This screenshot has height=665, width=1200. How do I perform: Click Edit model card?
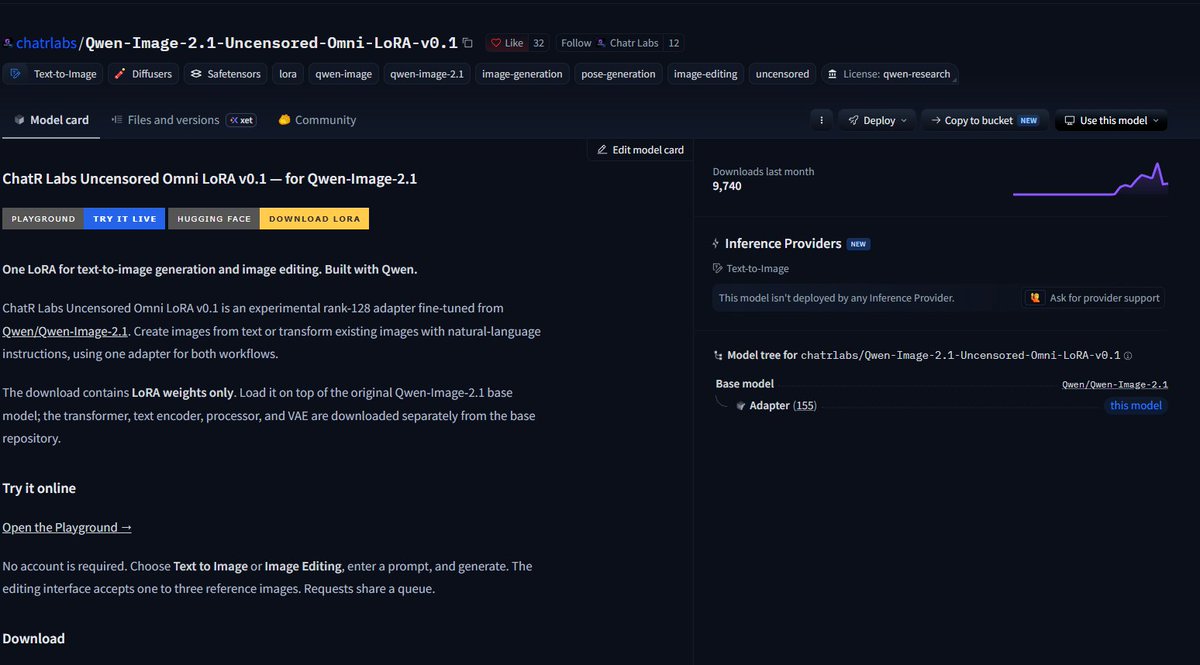(641, 150)
